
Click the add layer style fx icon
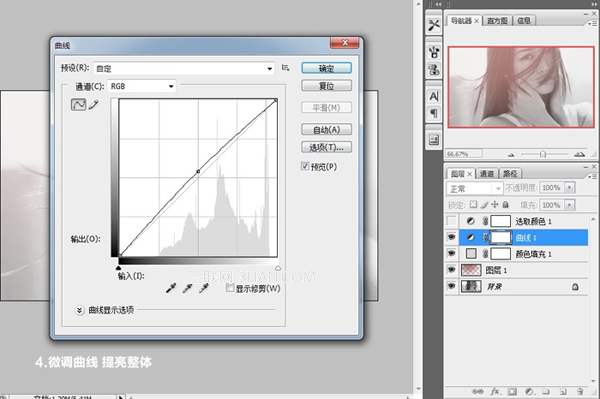click(495, 391)
